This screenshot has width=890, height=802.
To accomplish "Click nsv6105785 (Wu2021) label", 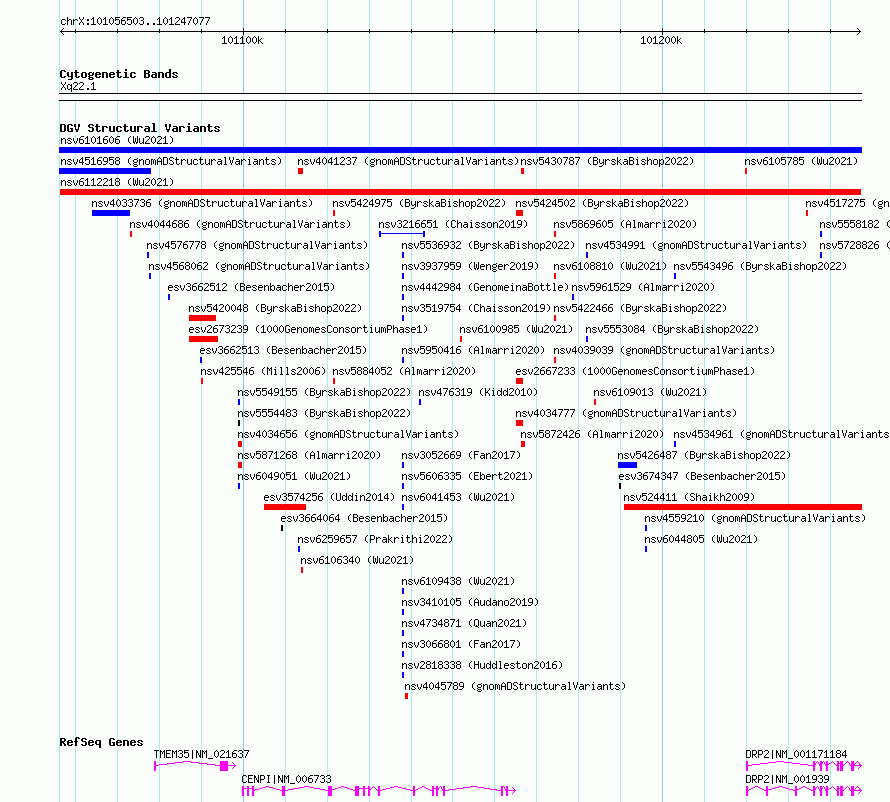I will [801, 161].
